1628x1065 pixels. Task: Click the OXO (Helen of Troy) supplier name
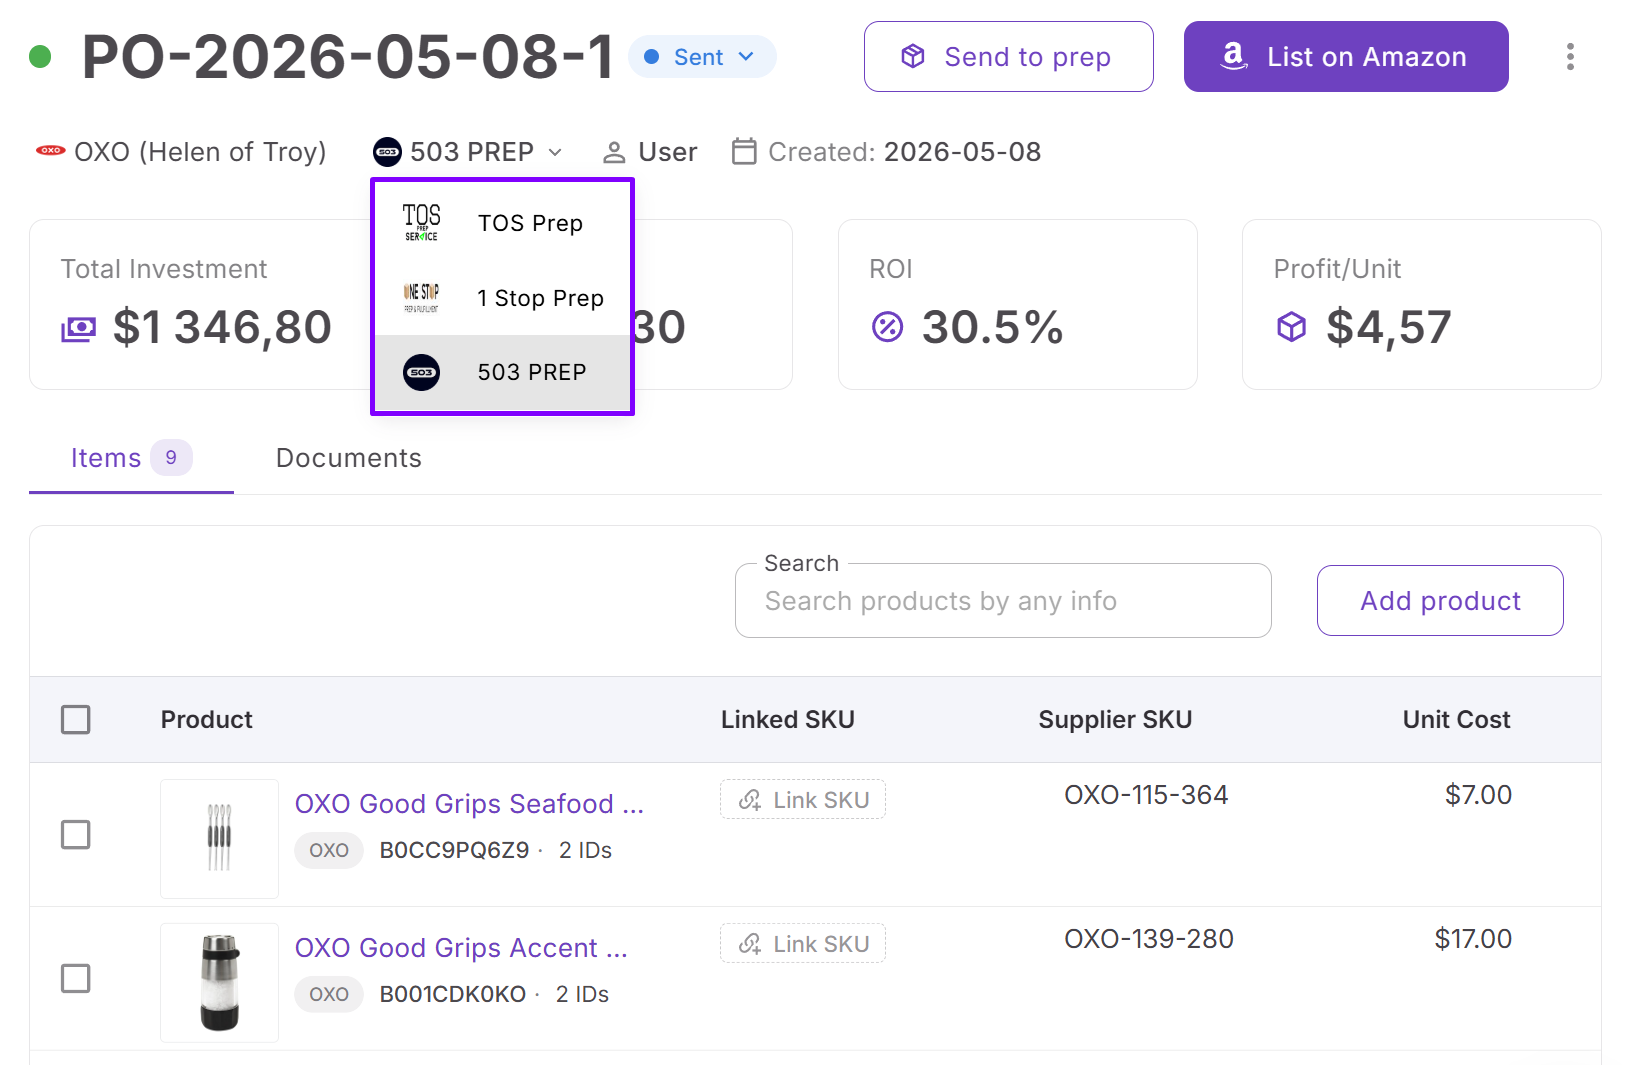pos(200,152)
